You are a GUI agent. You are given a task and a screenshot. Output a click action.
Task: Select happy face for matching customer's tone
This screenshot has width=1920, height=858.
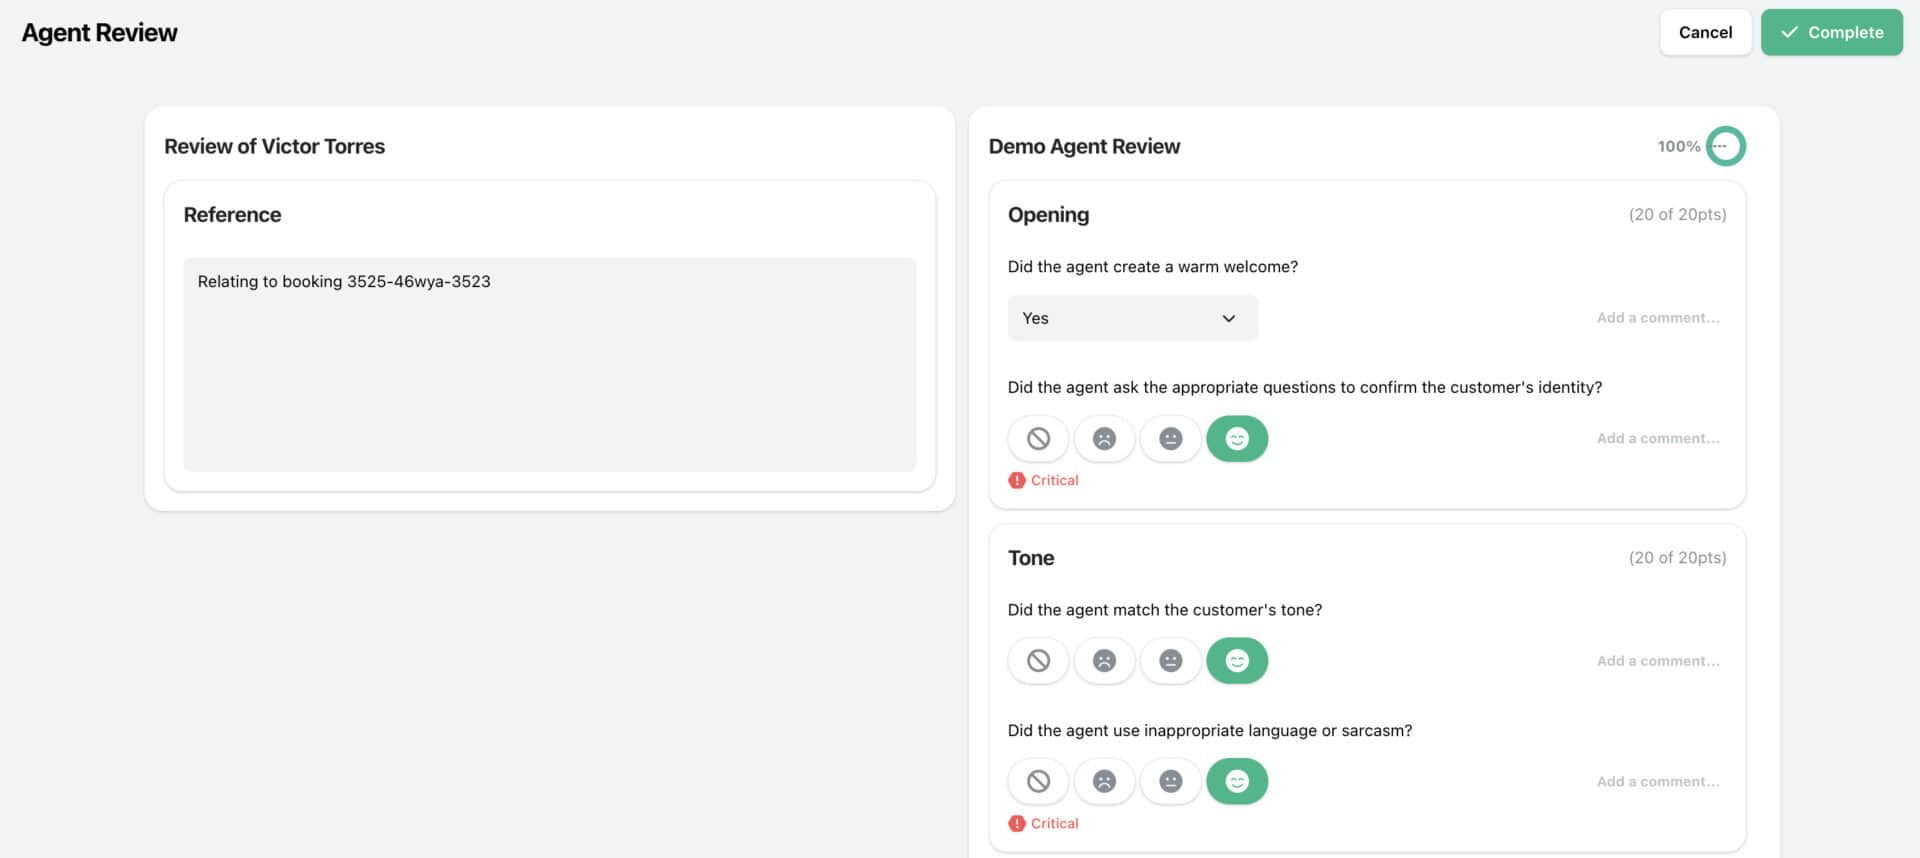click(x=1237, y=661)
